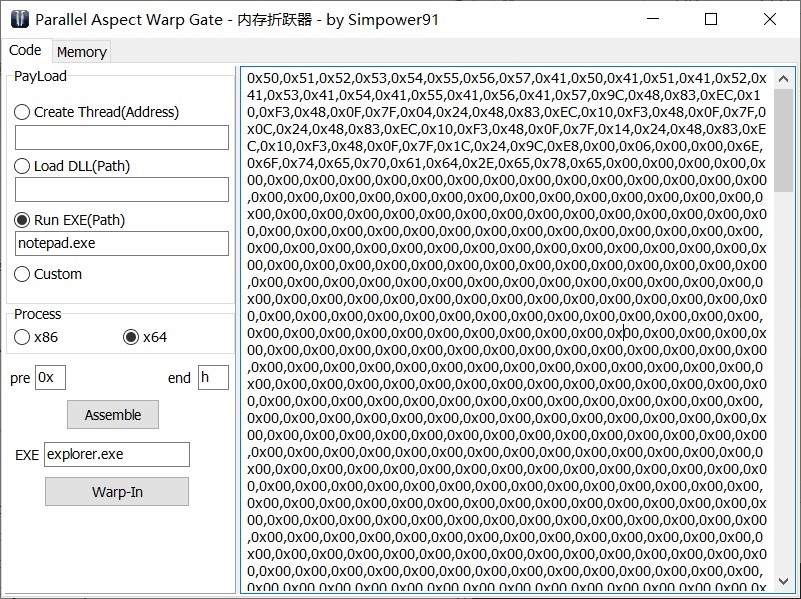Switch to the Memory tab
801x599 pixels.
click(82, 52)
